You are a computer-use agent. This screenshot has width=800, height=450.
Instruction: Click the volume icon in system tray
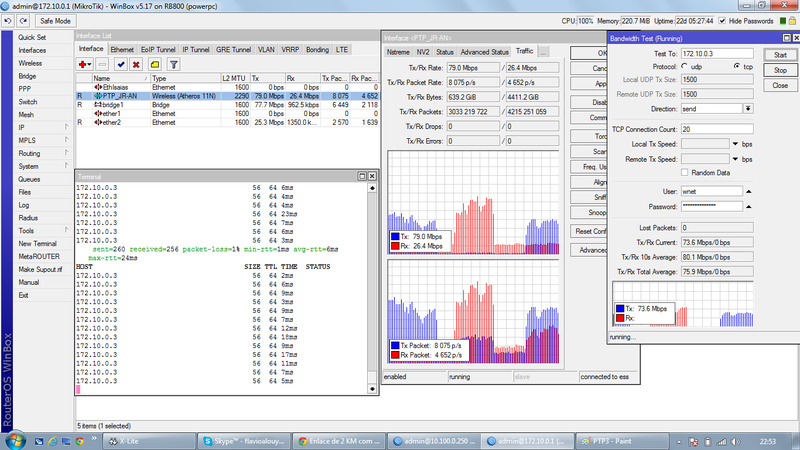735,441
